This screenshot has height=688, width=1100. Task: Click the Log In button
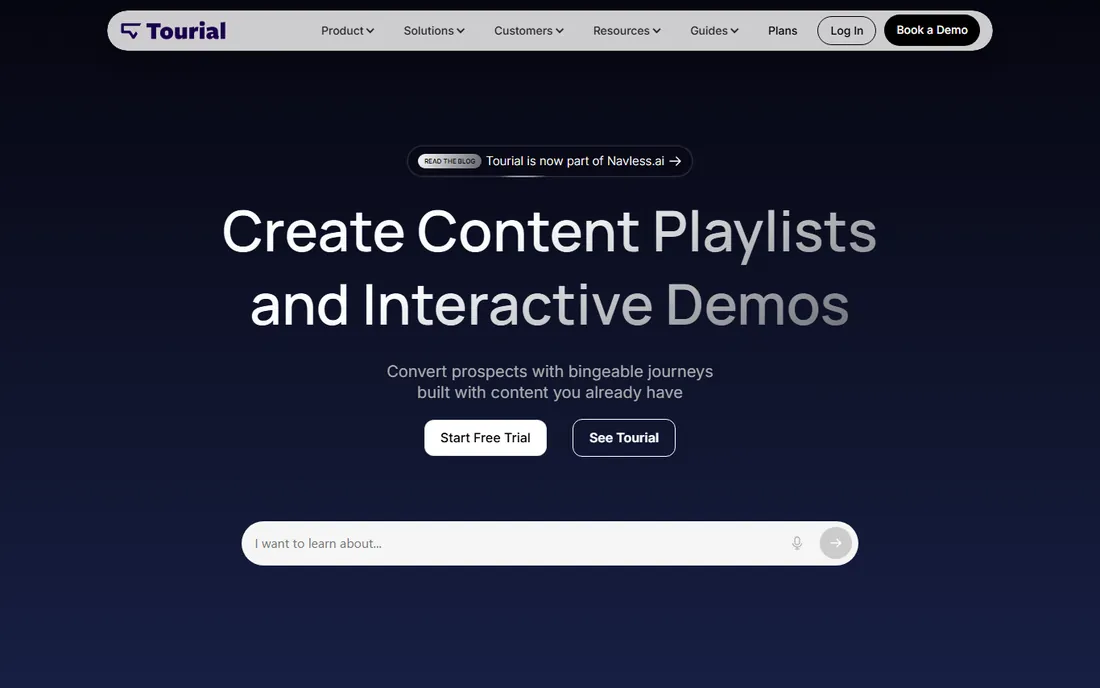(846, 31)
